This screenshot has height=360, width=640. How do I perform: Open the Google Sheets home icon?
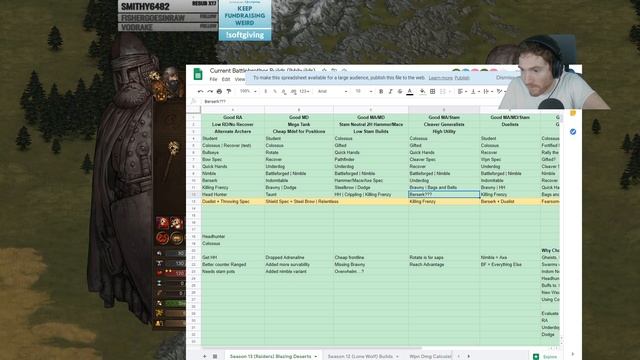(x=198, y=74)
